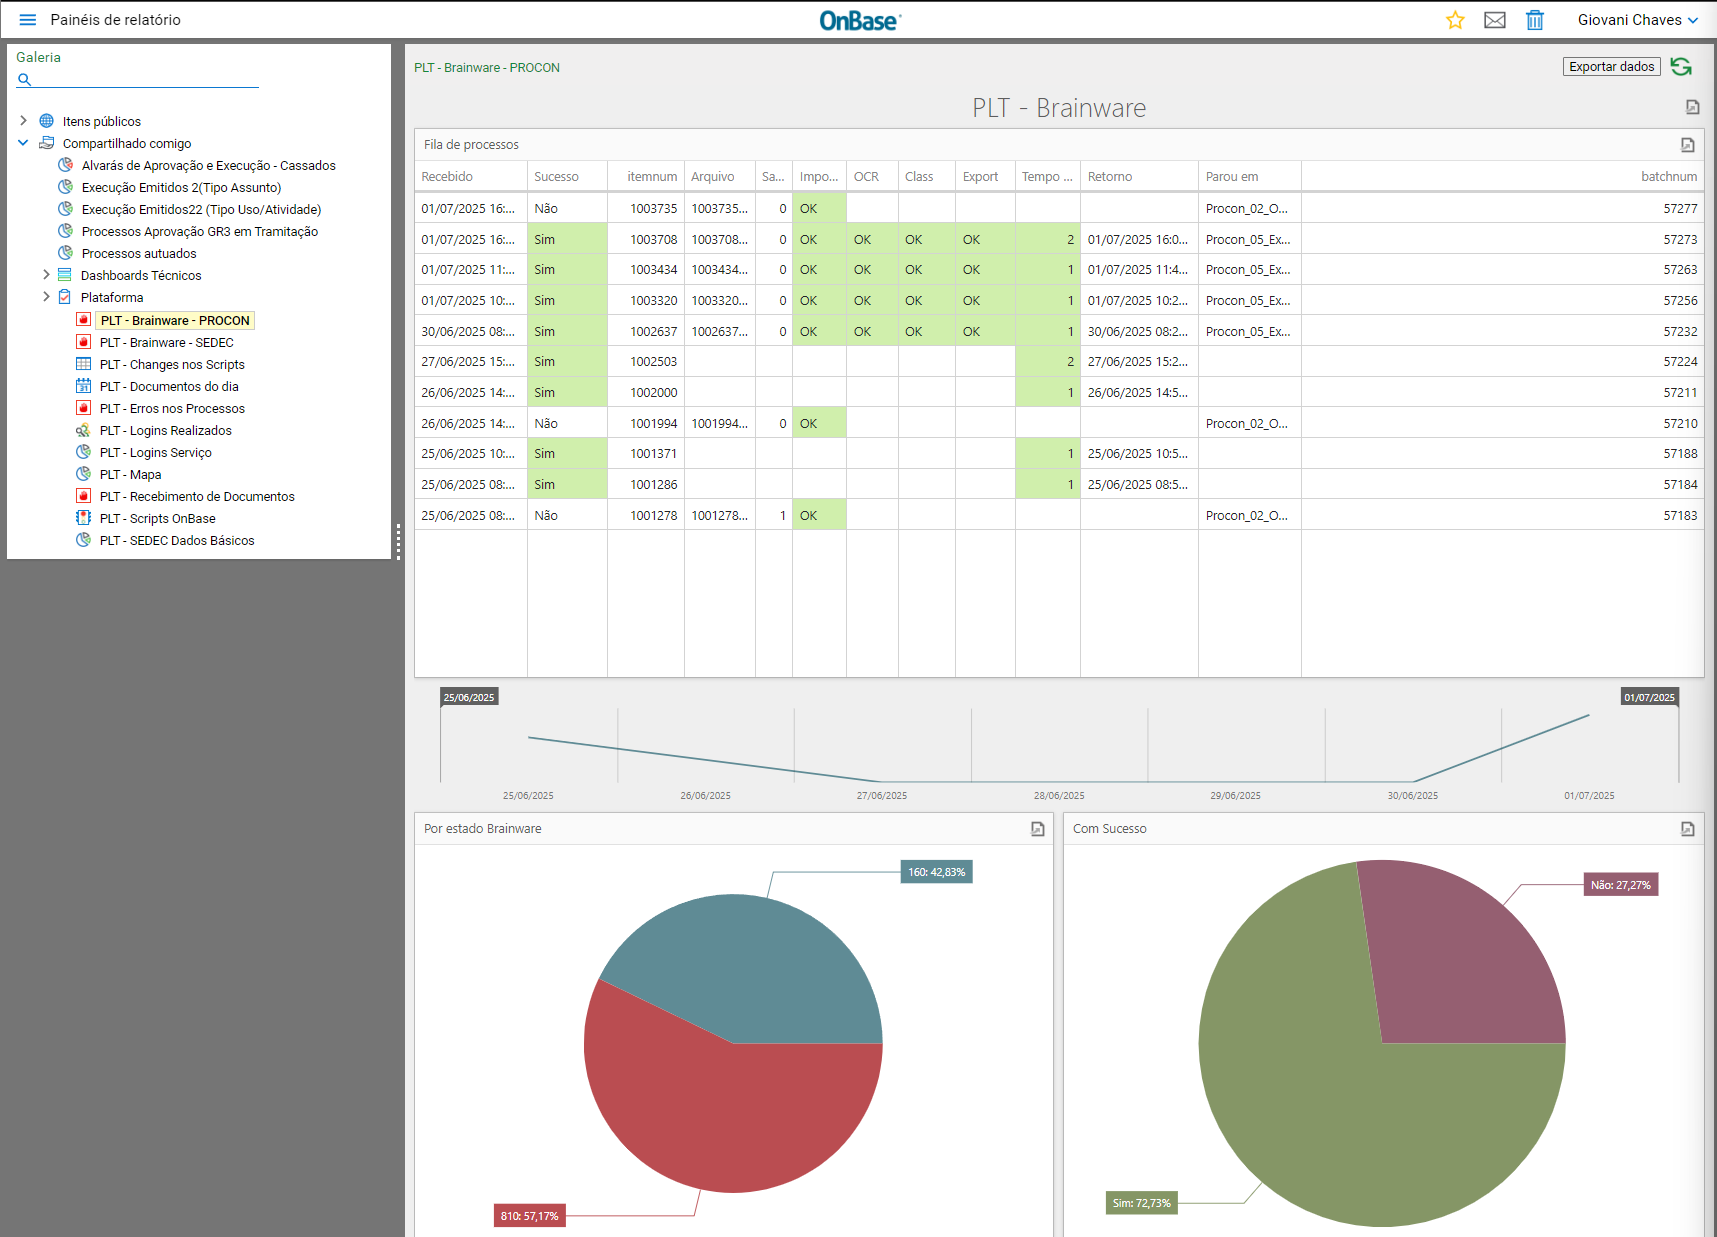Select Dashboards Técnicos folder label

141,276
